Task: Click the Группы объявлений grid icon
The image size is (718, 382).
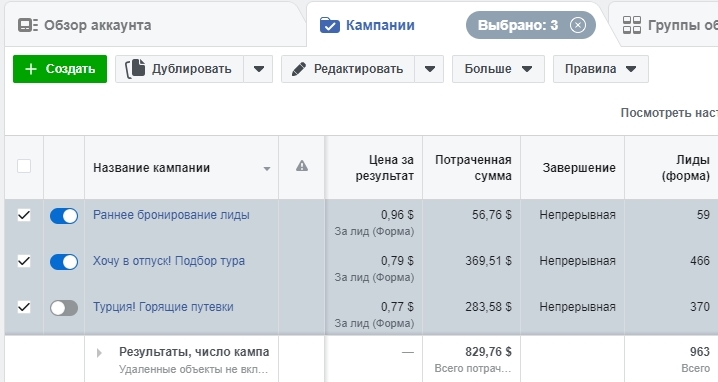Action: click(632, 25)
